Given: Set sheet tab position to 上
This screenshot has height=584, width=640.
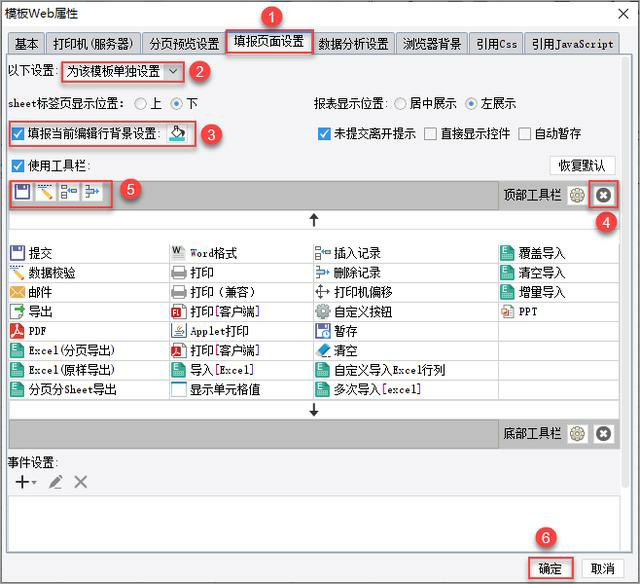Looking at the screenshot, I should click(x=140, y=104).
